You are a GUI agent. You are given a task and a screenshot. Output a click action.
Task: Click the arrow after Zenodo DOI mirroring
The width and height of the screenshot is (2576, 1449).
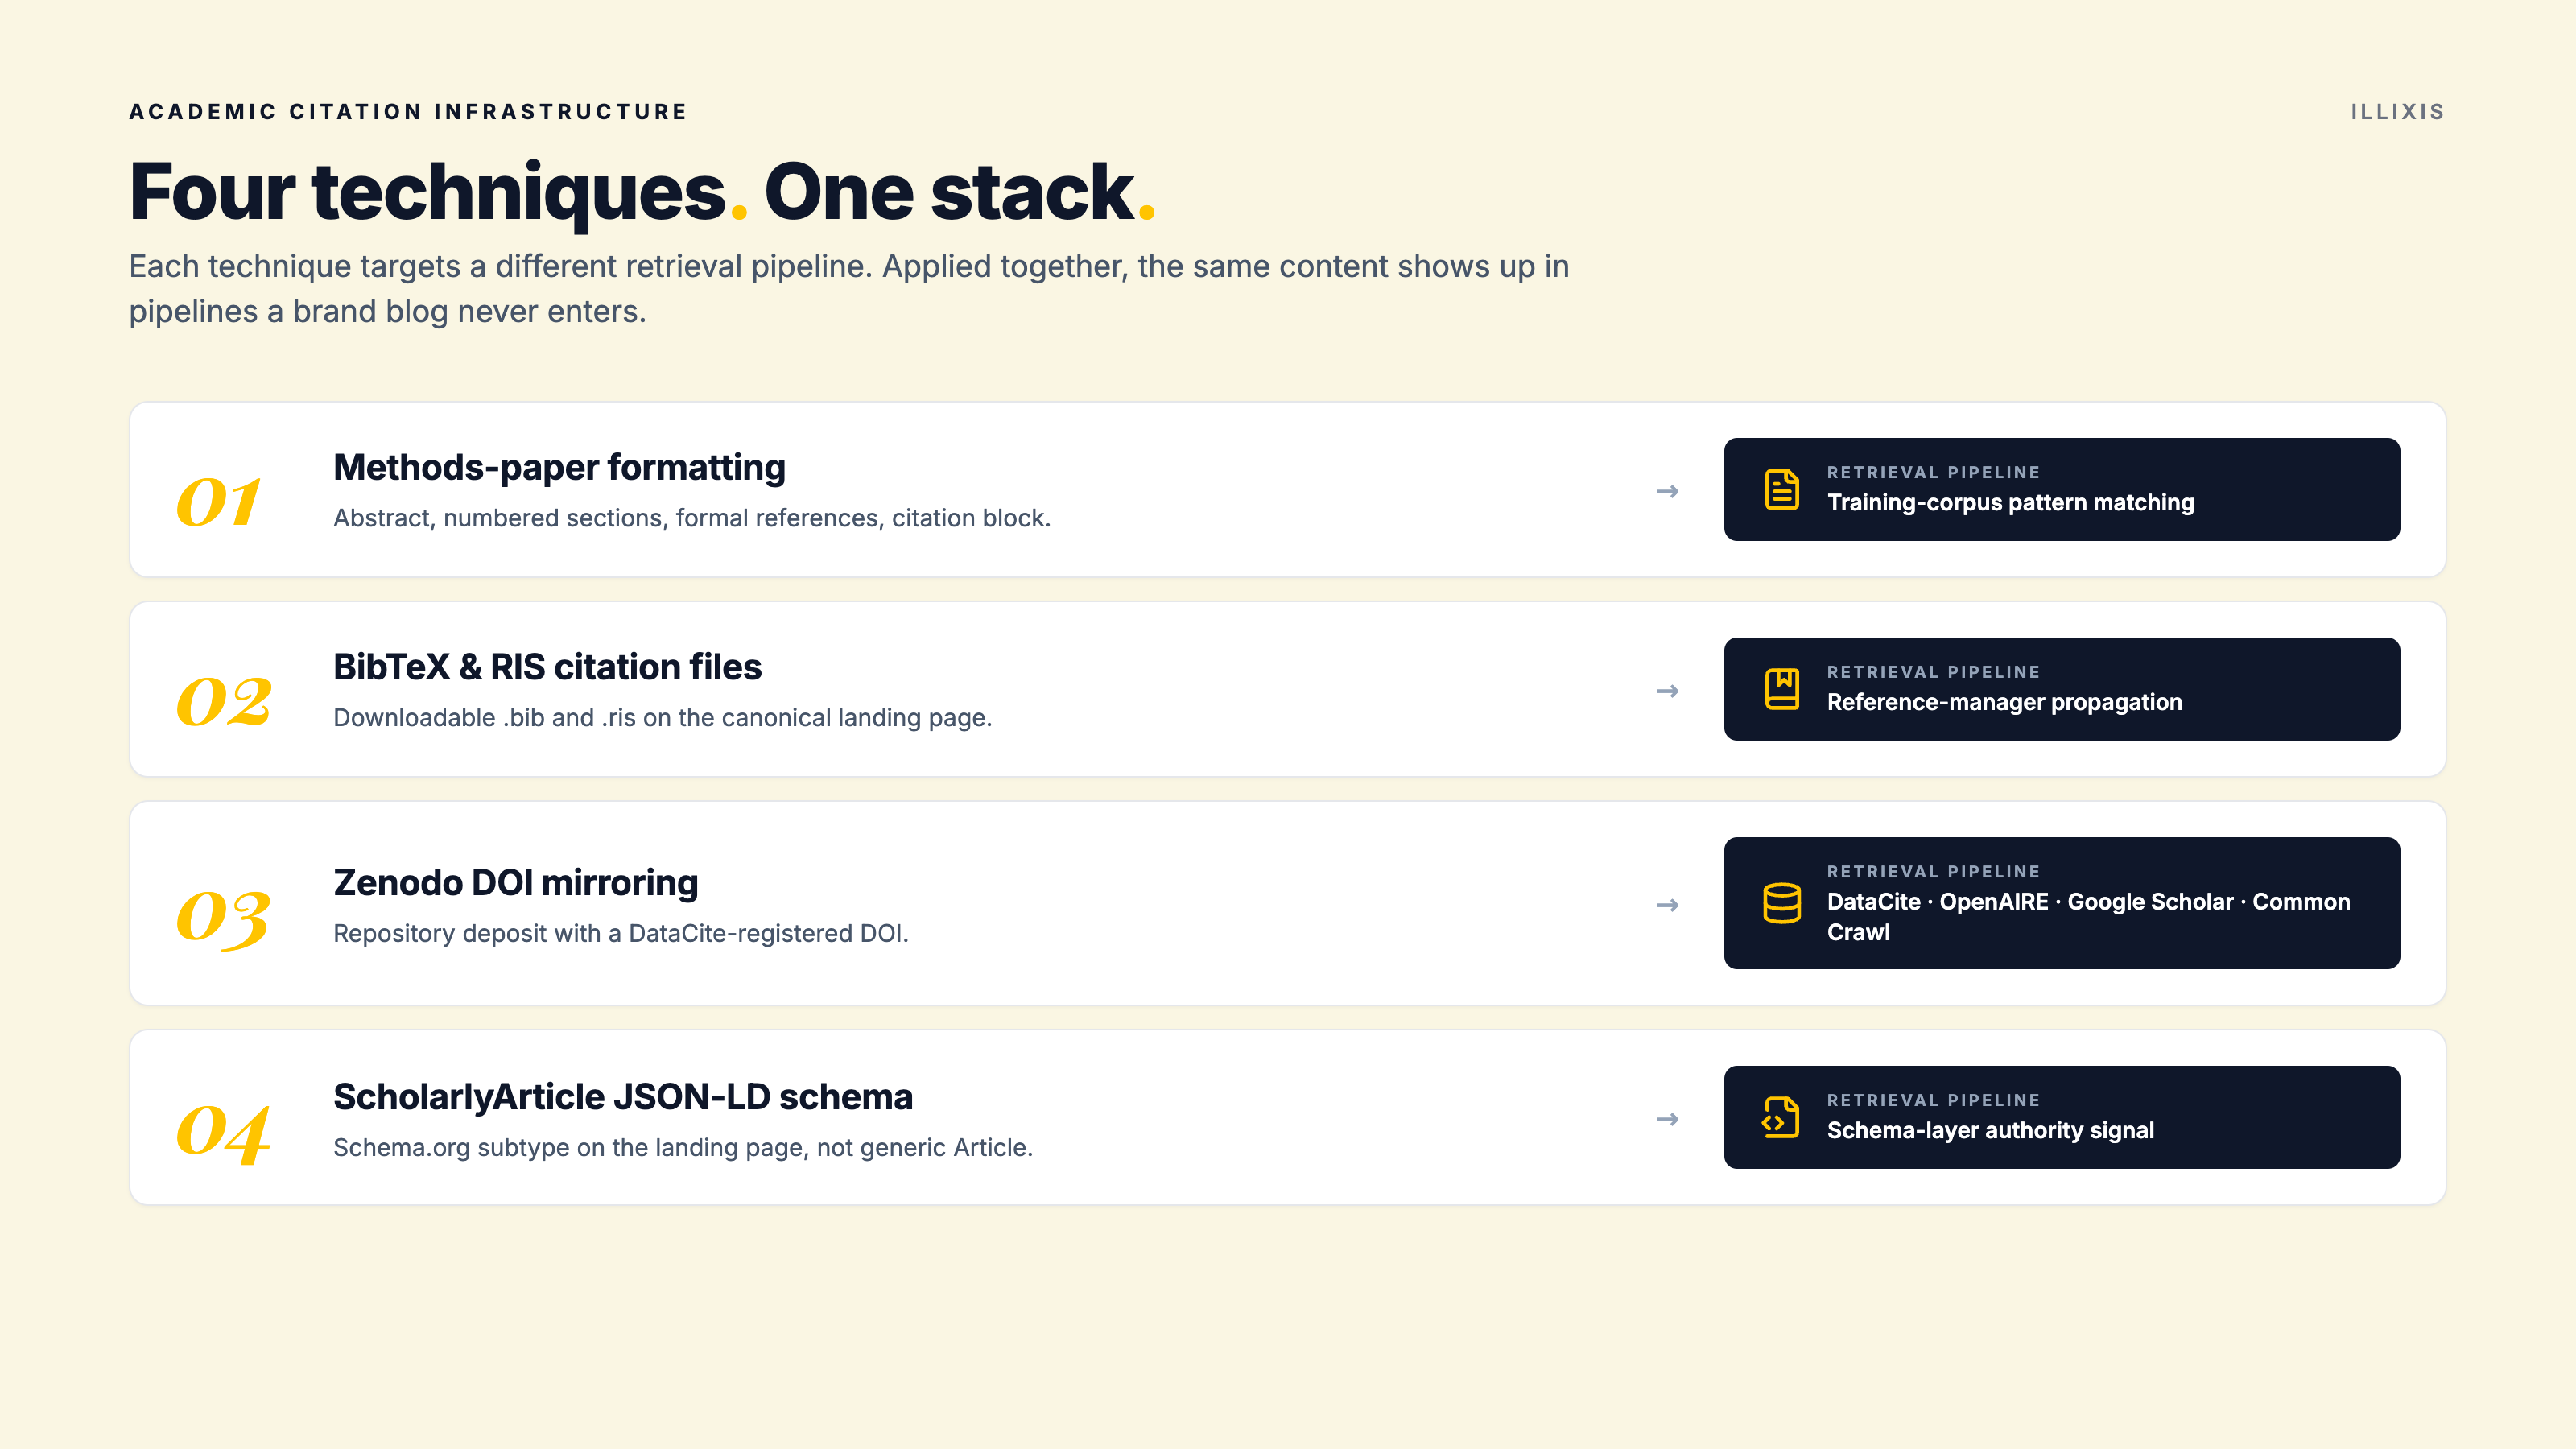[x=1667, y=905]
